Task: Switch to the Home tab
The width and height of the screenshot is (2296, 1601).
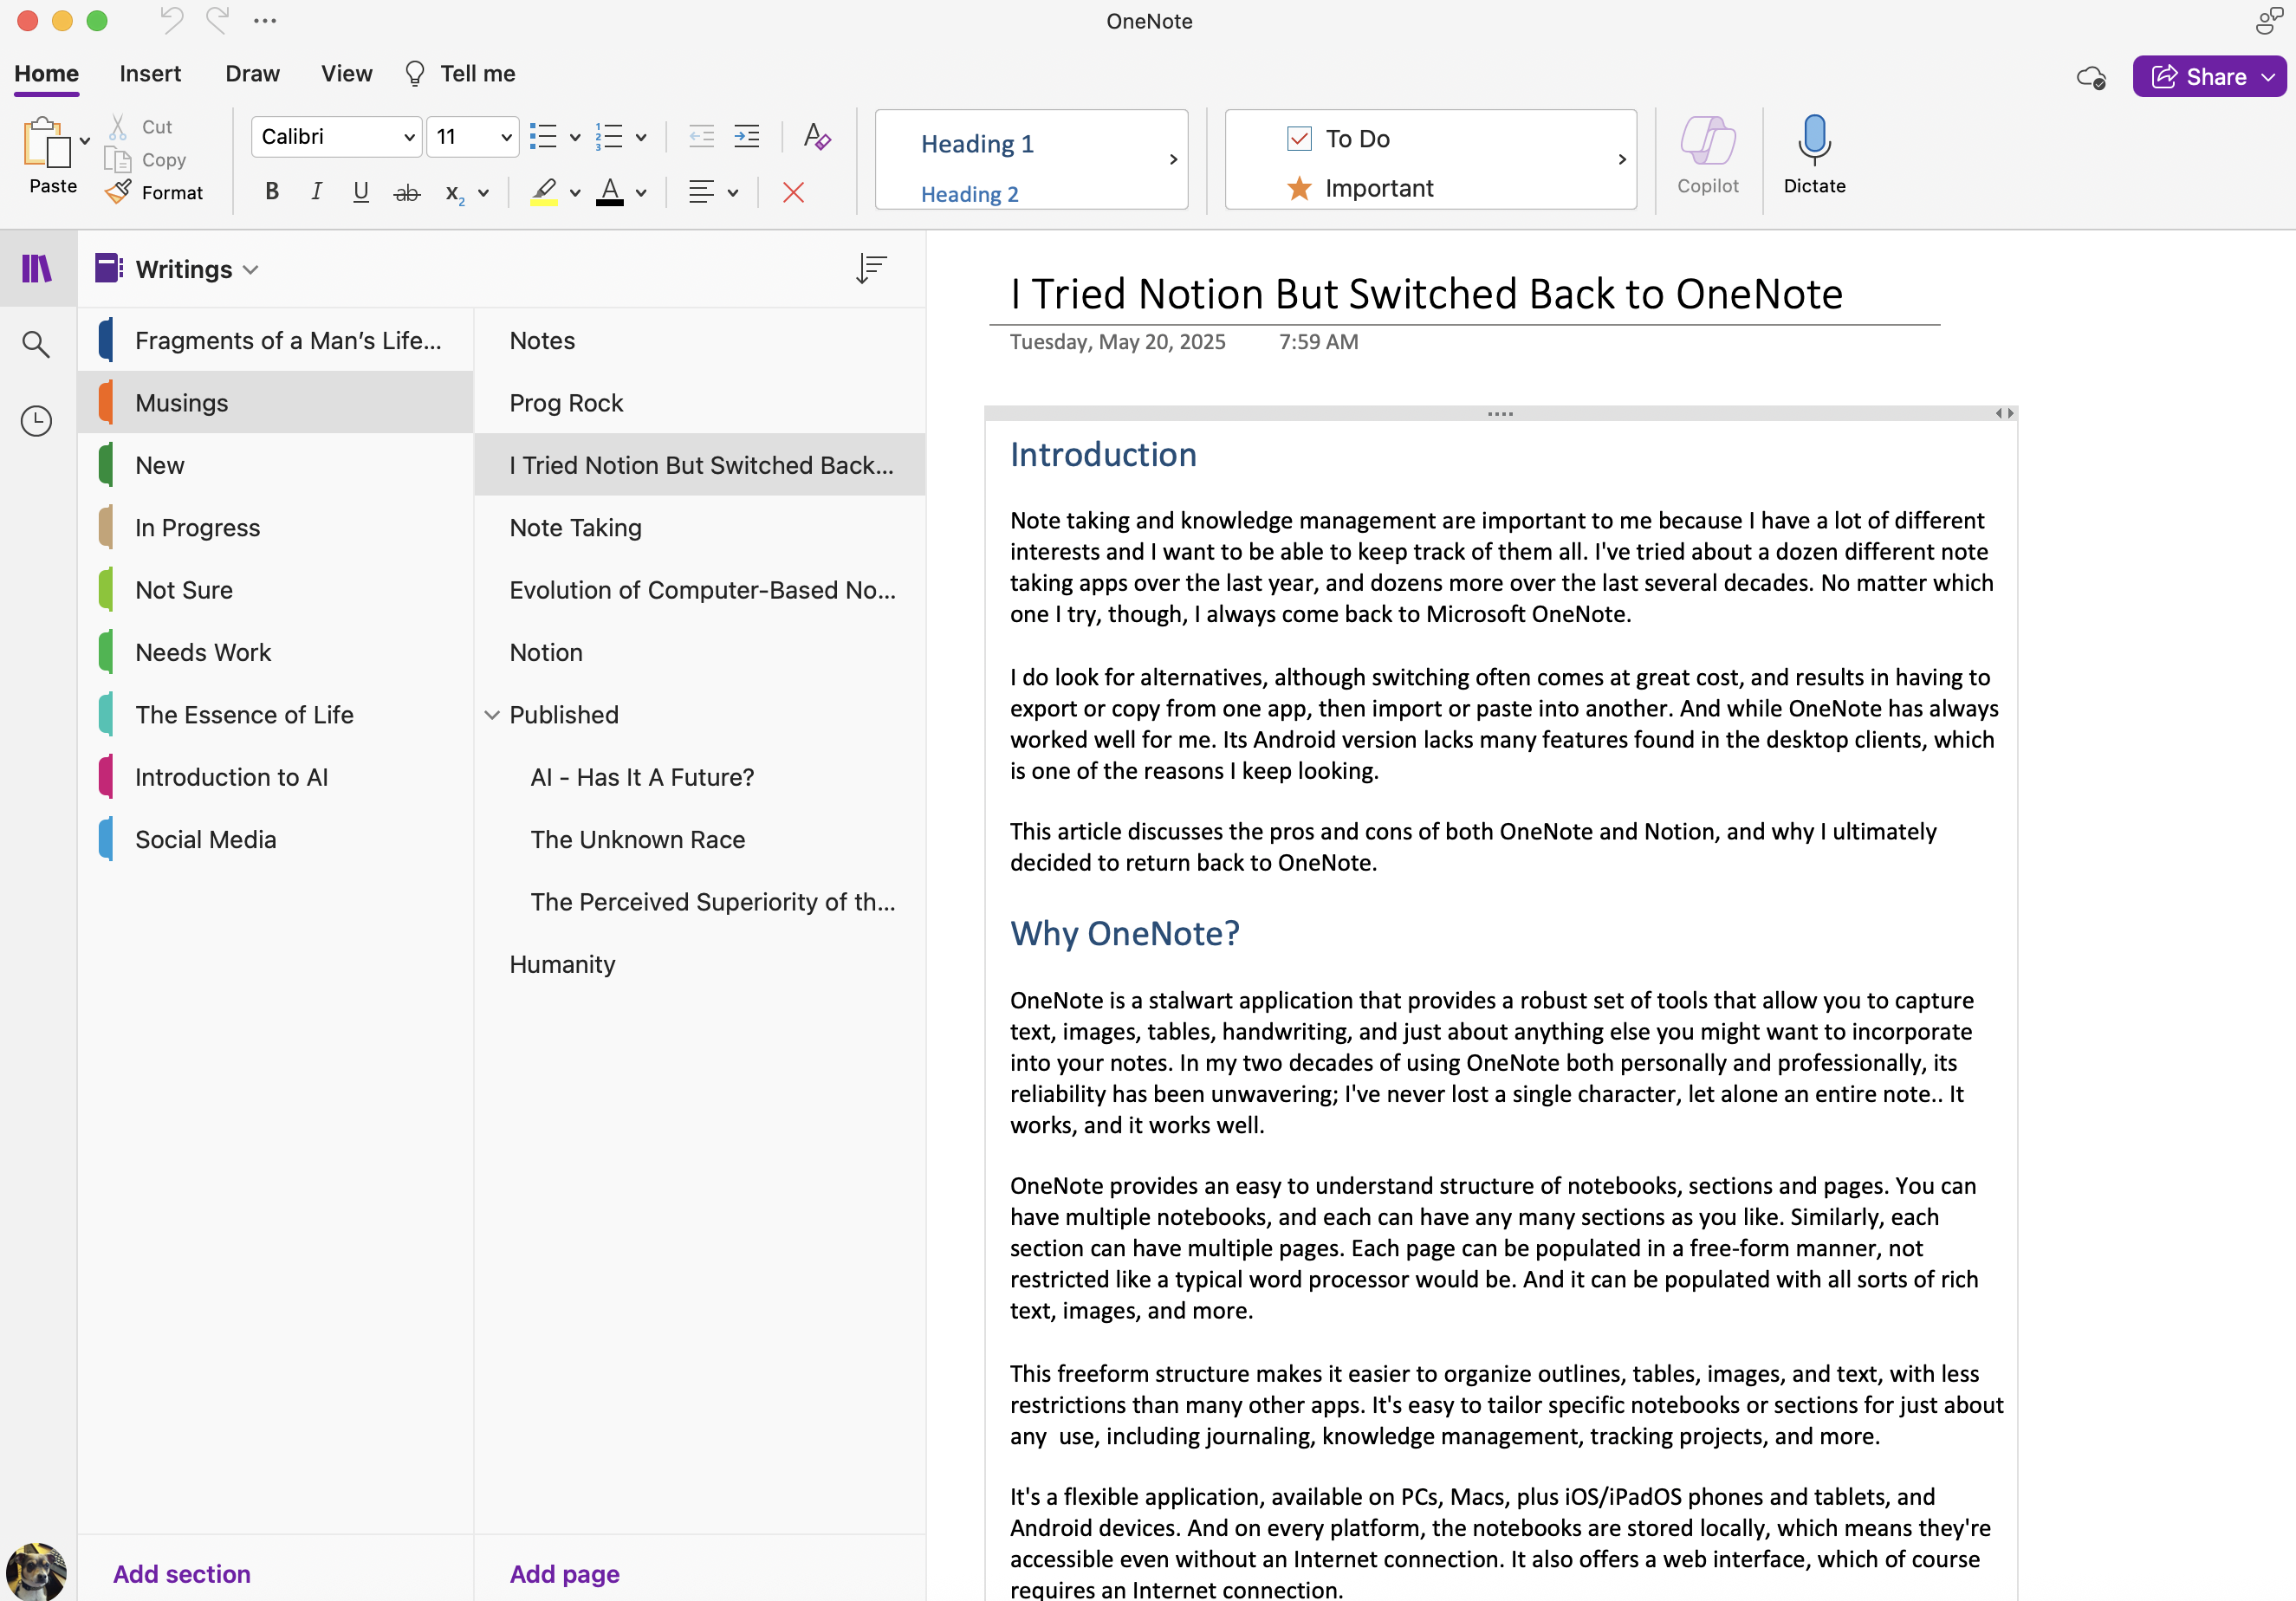Action: click(x=46, y=74)
